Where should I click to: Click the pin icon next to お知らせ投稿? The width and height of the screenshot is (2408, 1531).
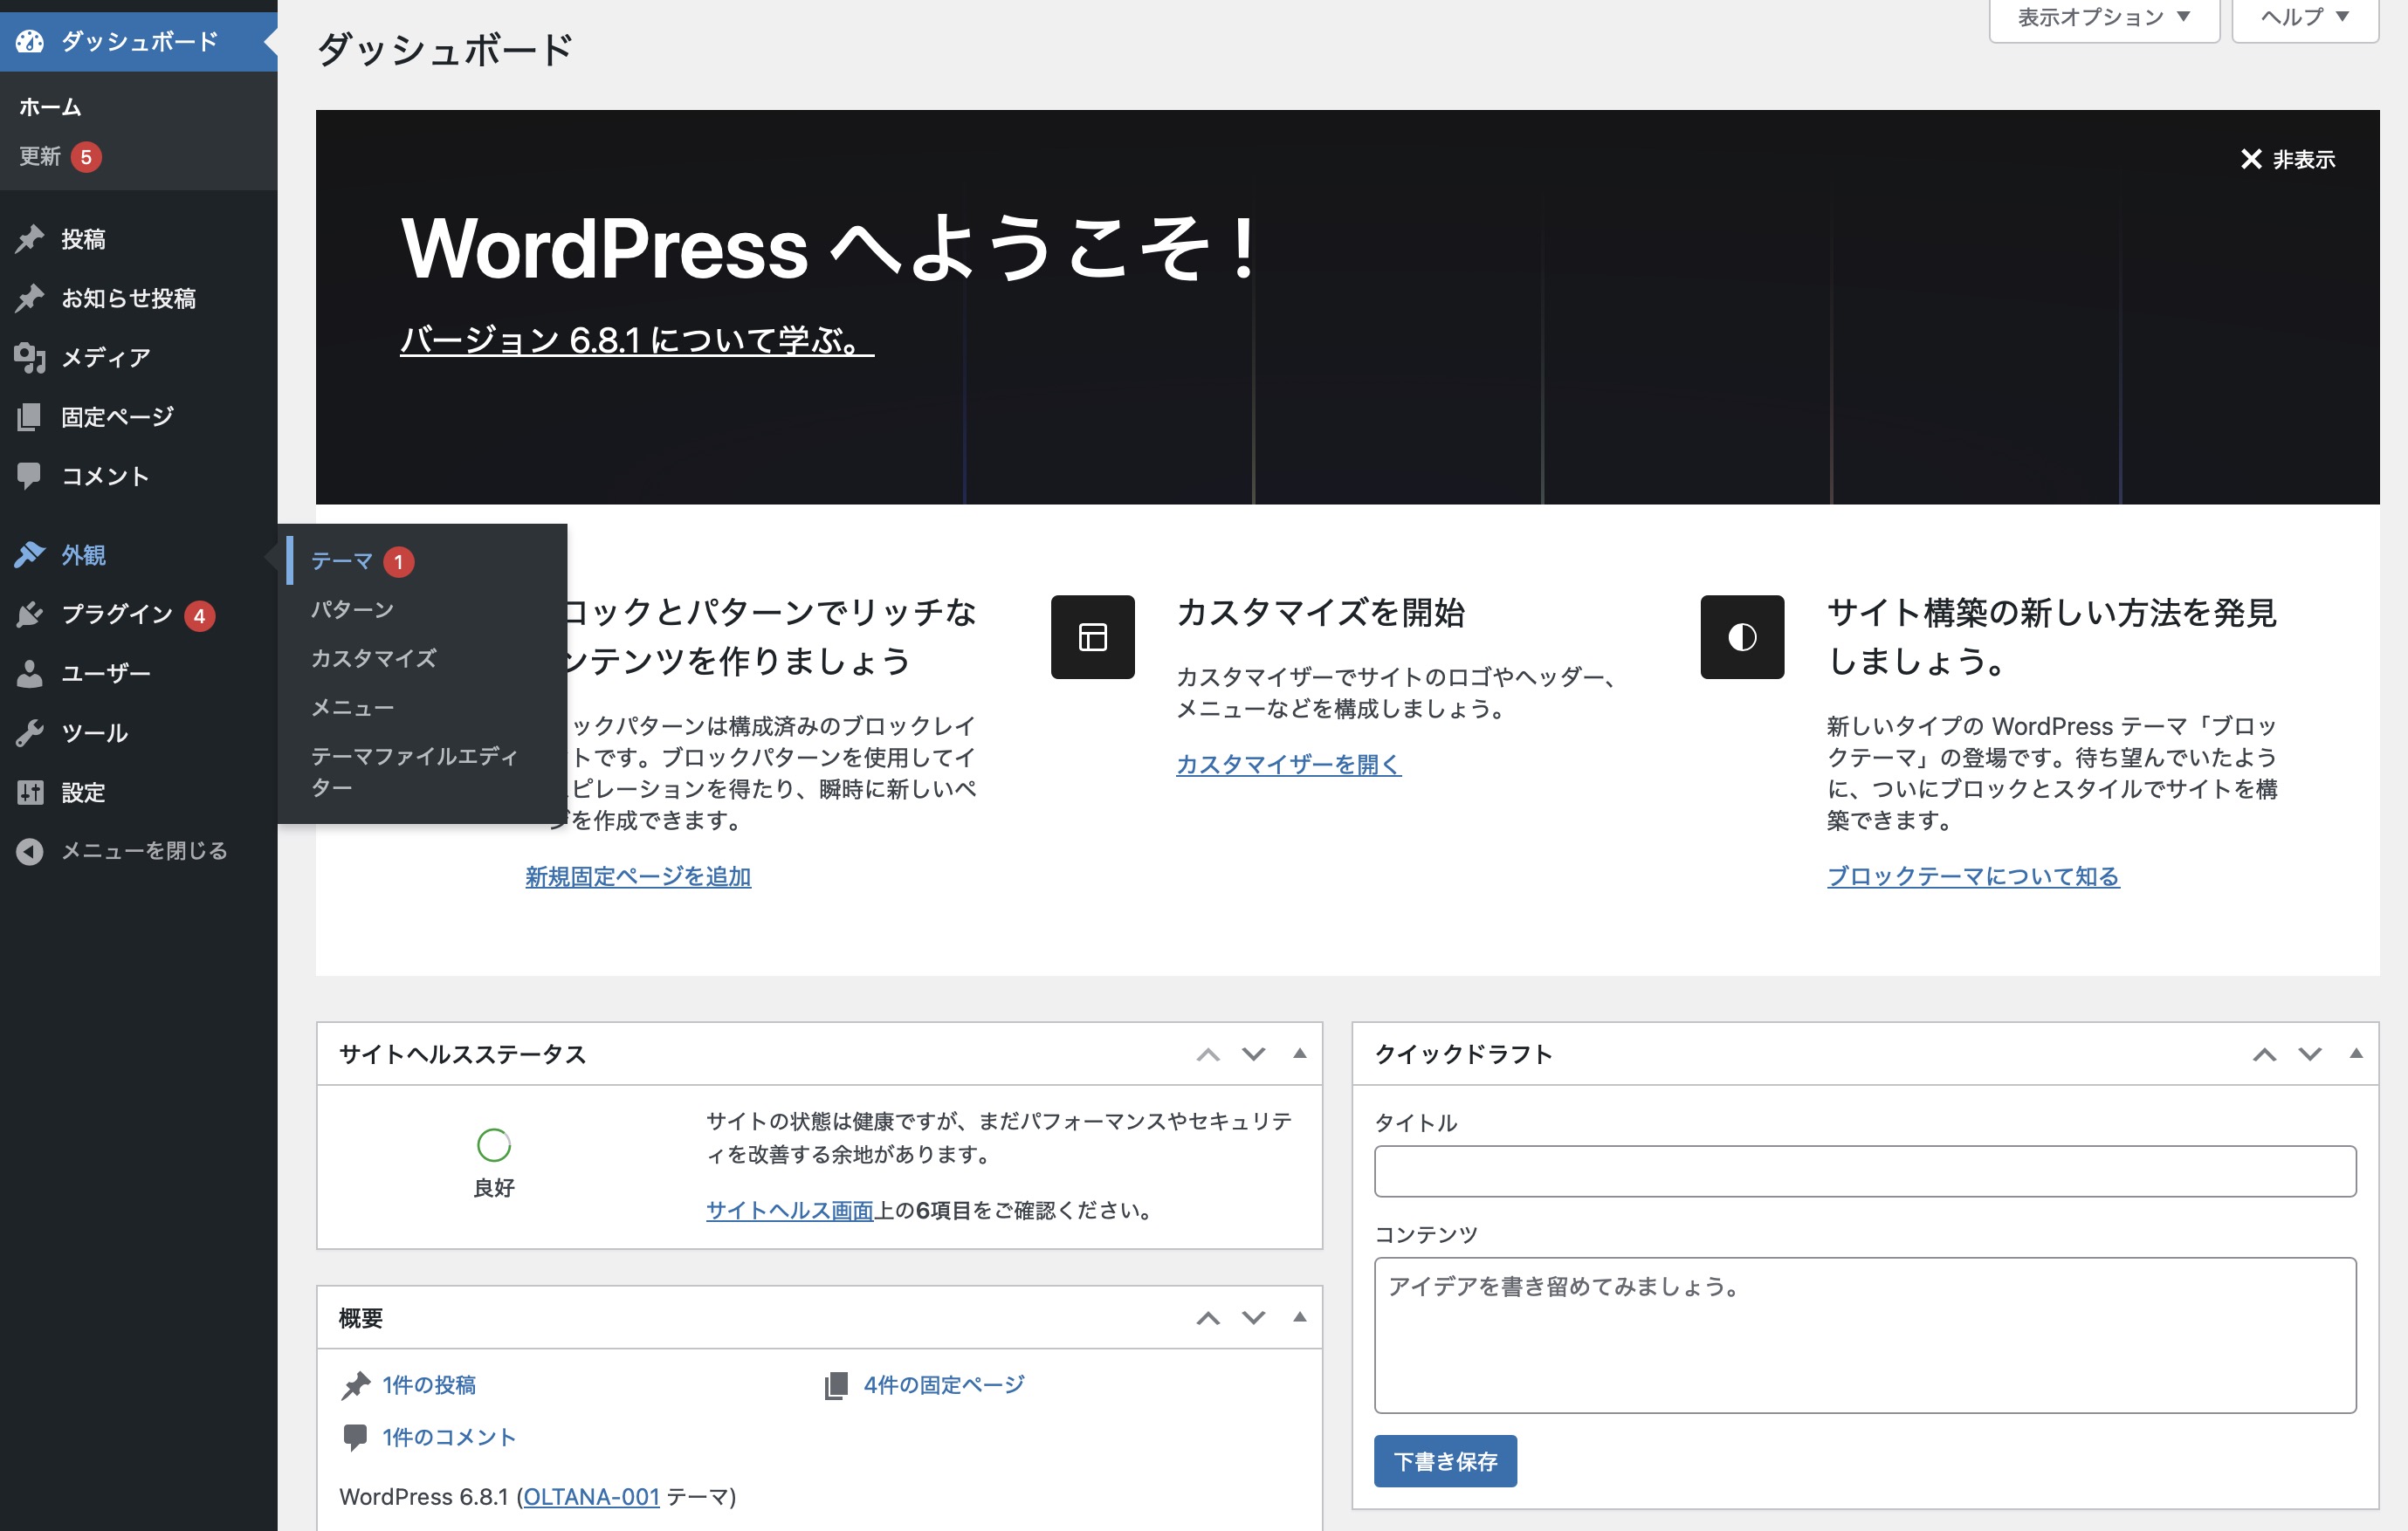coord(30,298)
